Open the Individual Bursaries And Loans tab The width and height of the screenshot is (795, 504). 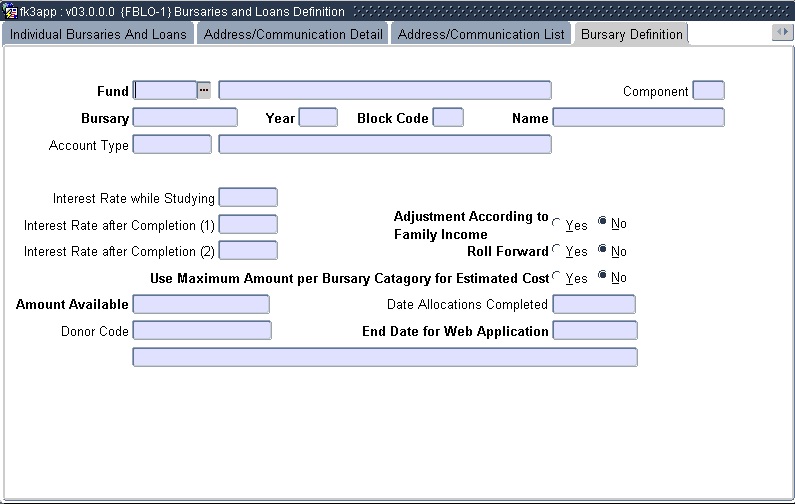point(98,34)
